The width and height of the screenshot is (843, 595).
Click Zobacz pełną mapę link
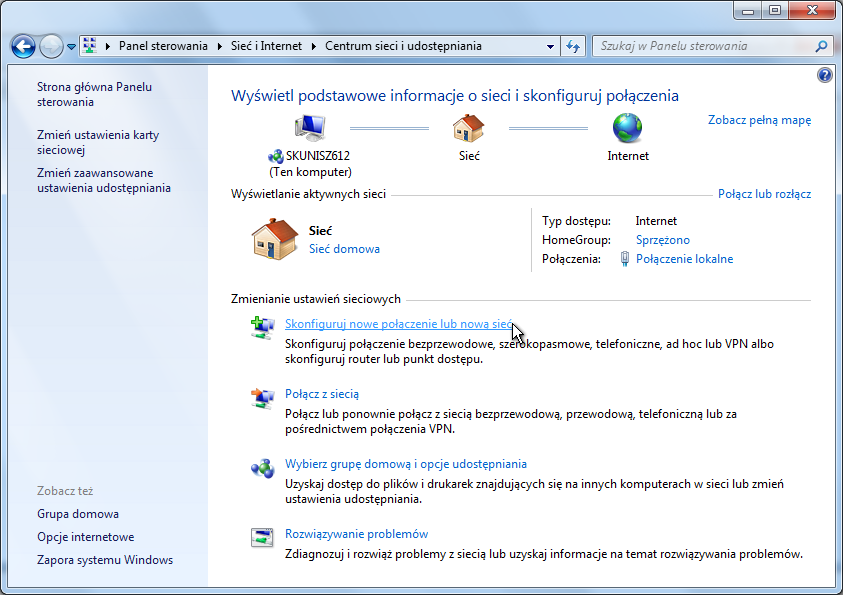point(759,120)
